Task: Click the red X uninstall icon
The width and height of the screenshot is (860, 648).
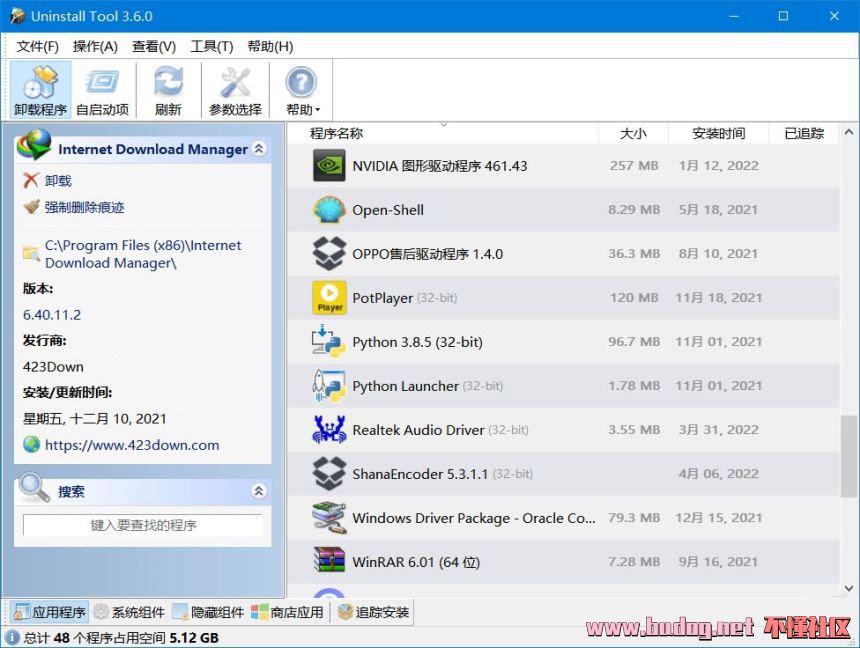Action: tap(31, 180)
